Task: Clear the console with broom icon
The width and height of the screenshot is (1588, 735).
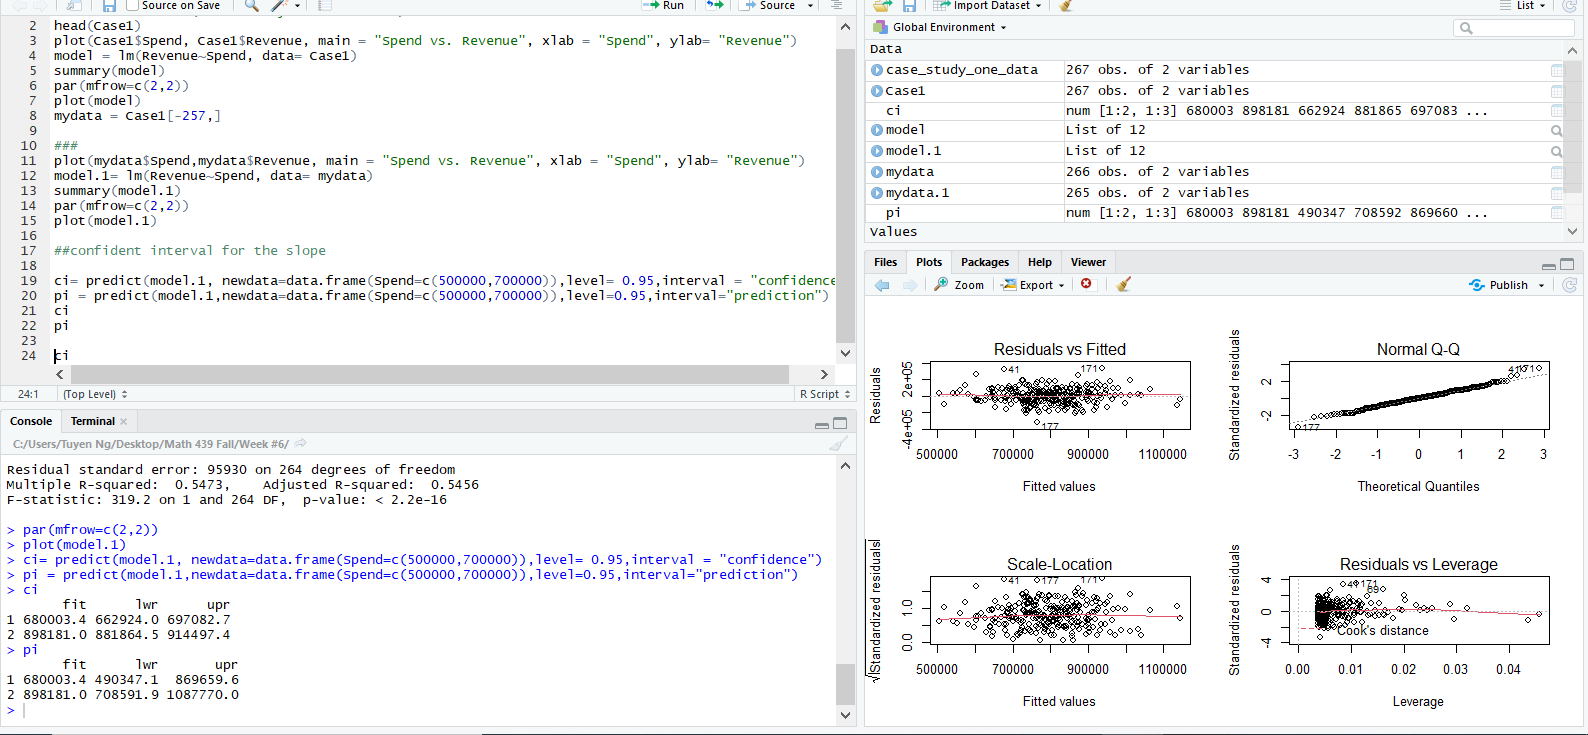Action: pyautogui.click(x=839, y=443)
